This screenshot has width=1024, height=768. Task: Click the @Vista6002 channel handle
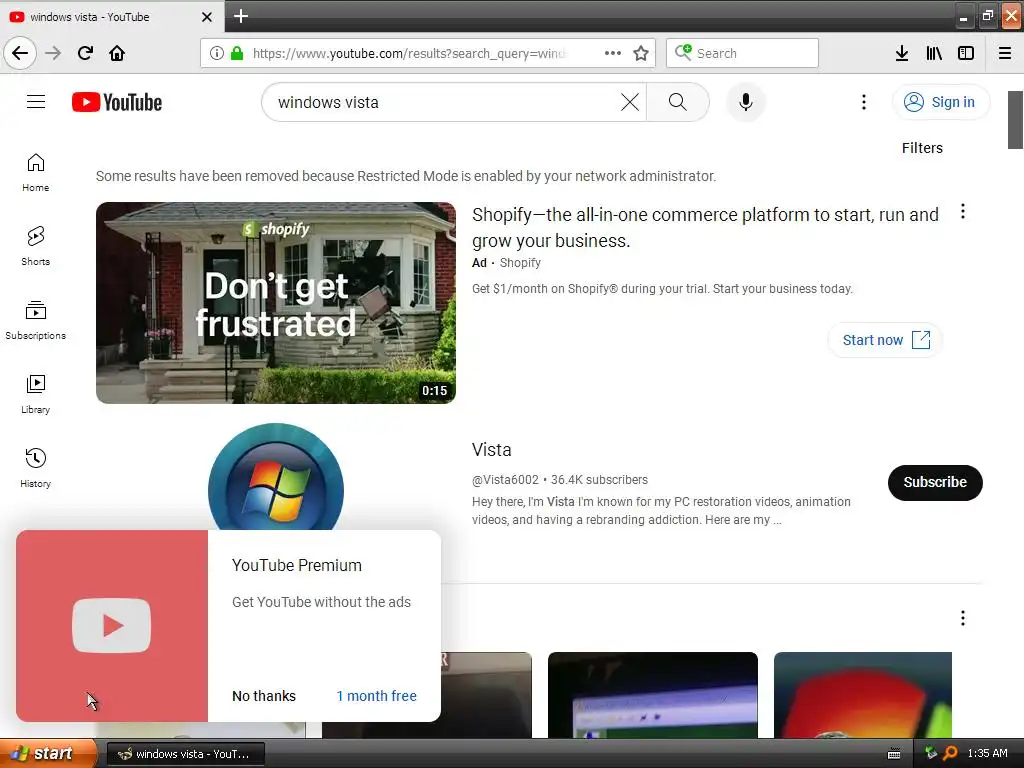(505, 480)
